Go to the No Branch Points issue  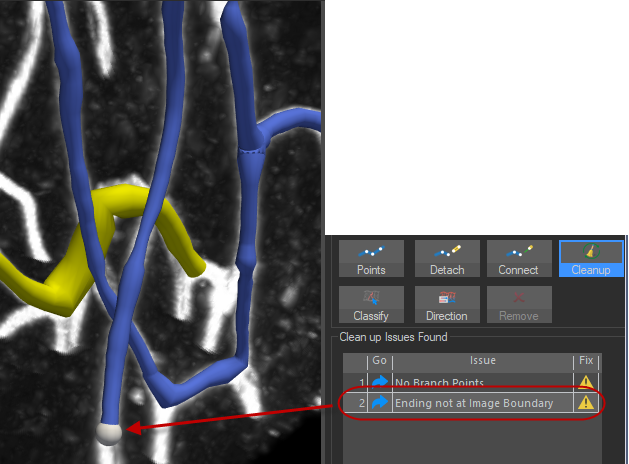(x=380, y=382)
